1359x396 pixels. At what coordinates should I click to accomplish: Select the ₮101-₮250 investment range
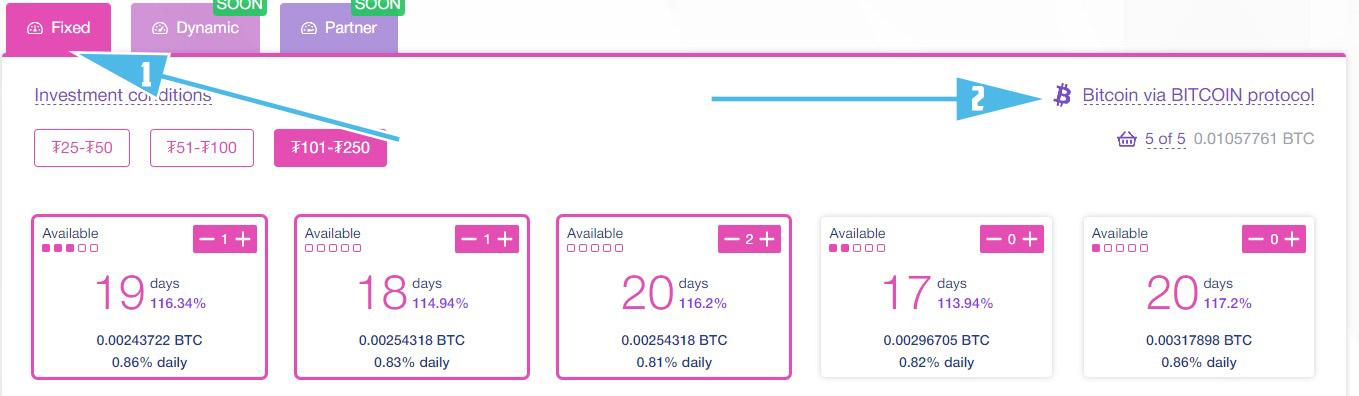[330, 148]
